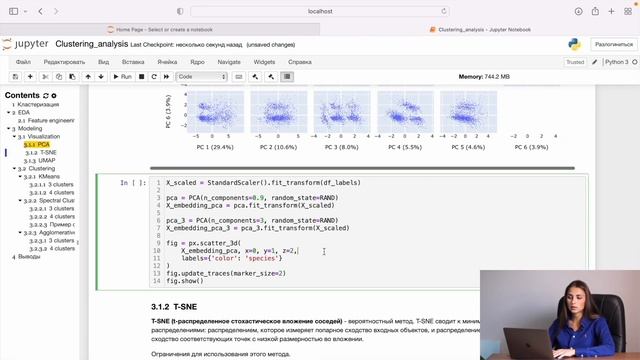This screenshot has height=360, width=640.
Task: Click the pencil edit-mode icon near Trusted
Action: [595, 62]
